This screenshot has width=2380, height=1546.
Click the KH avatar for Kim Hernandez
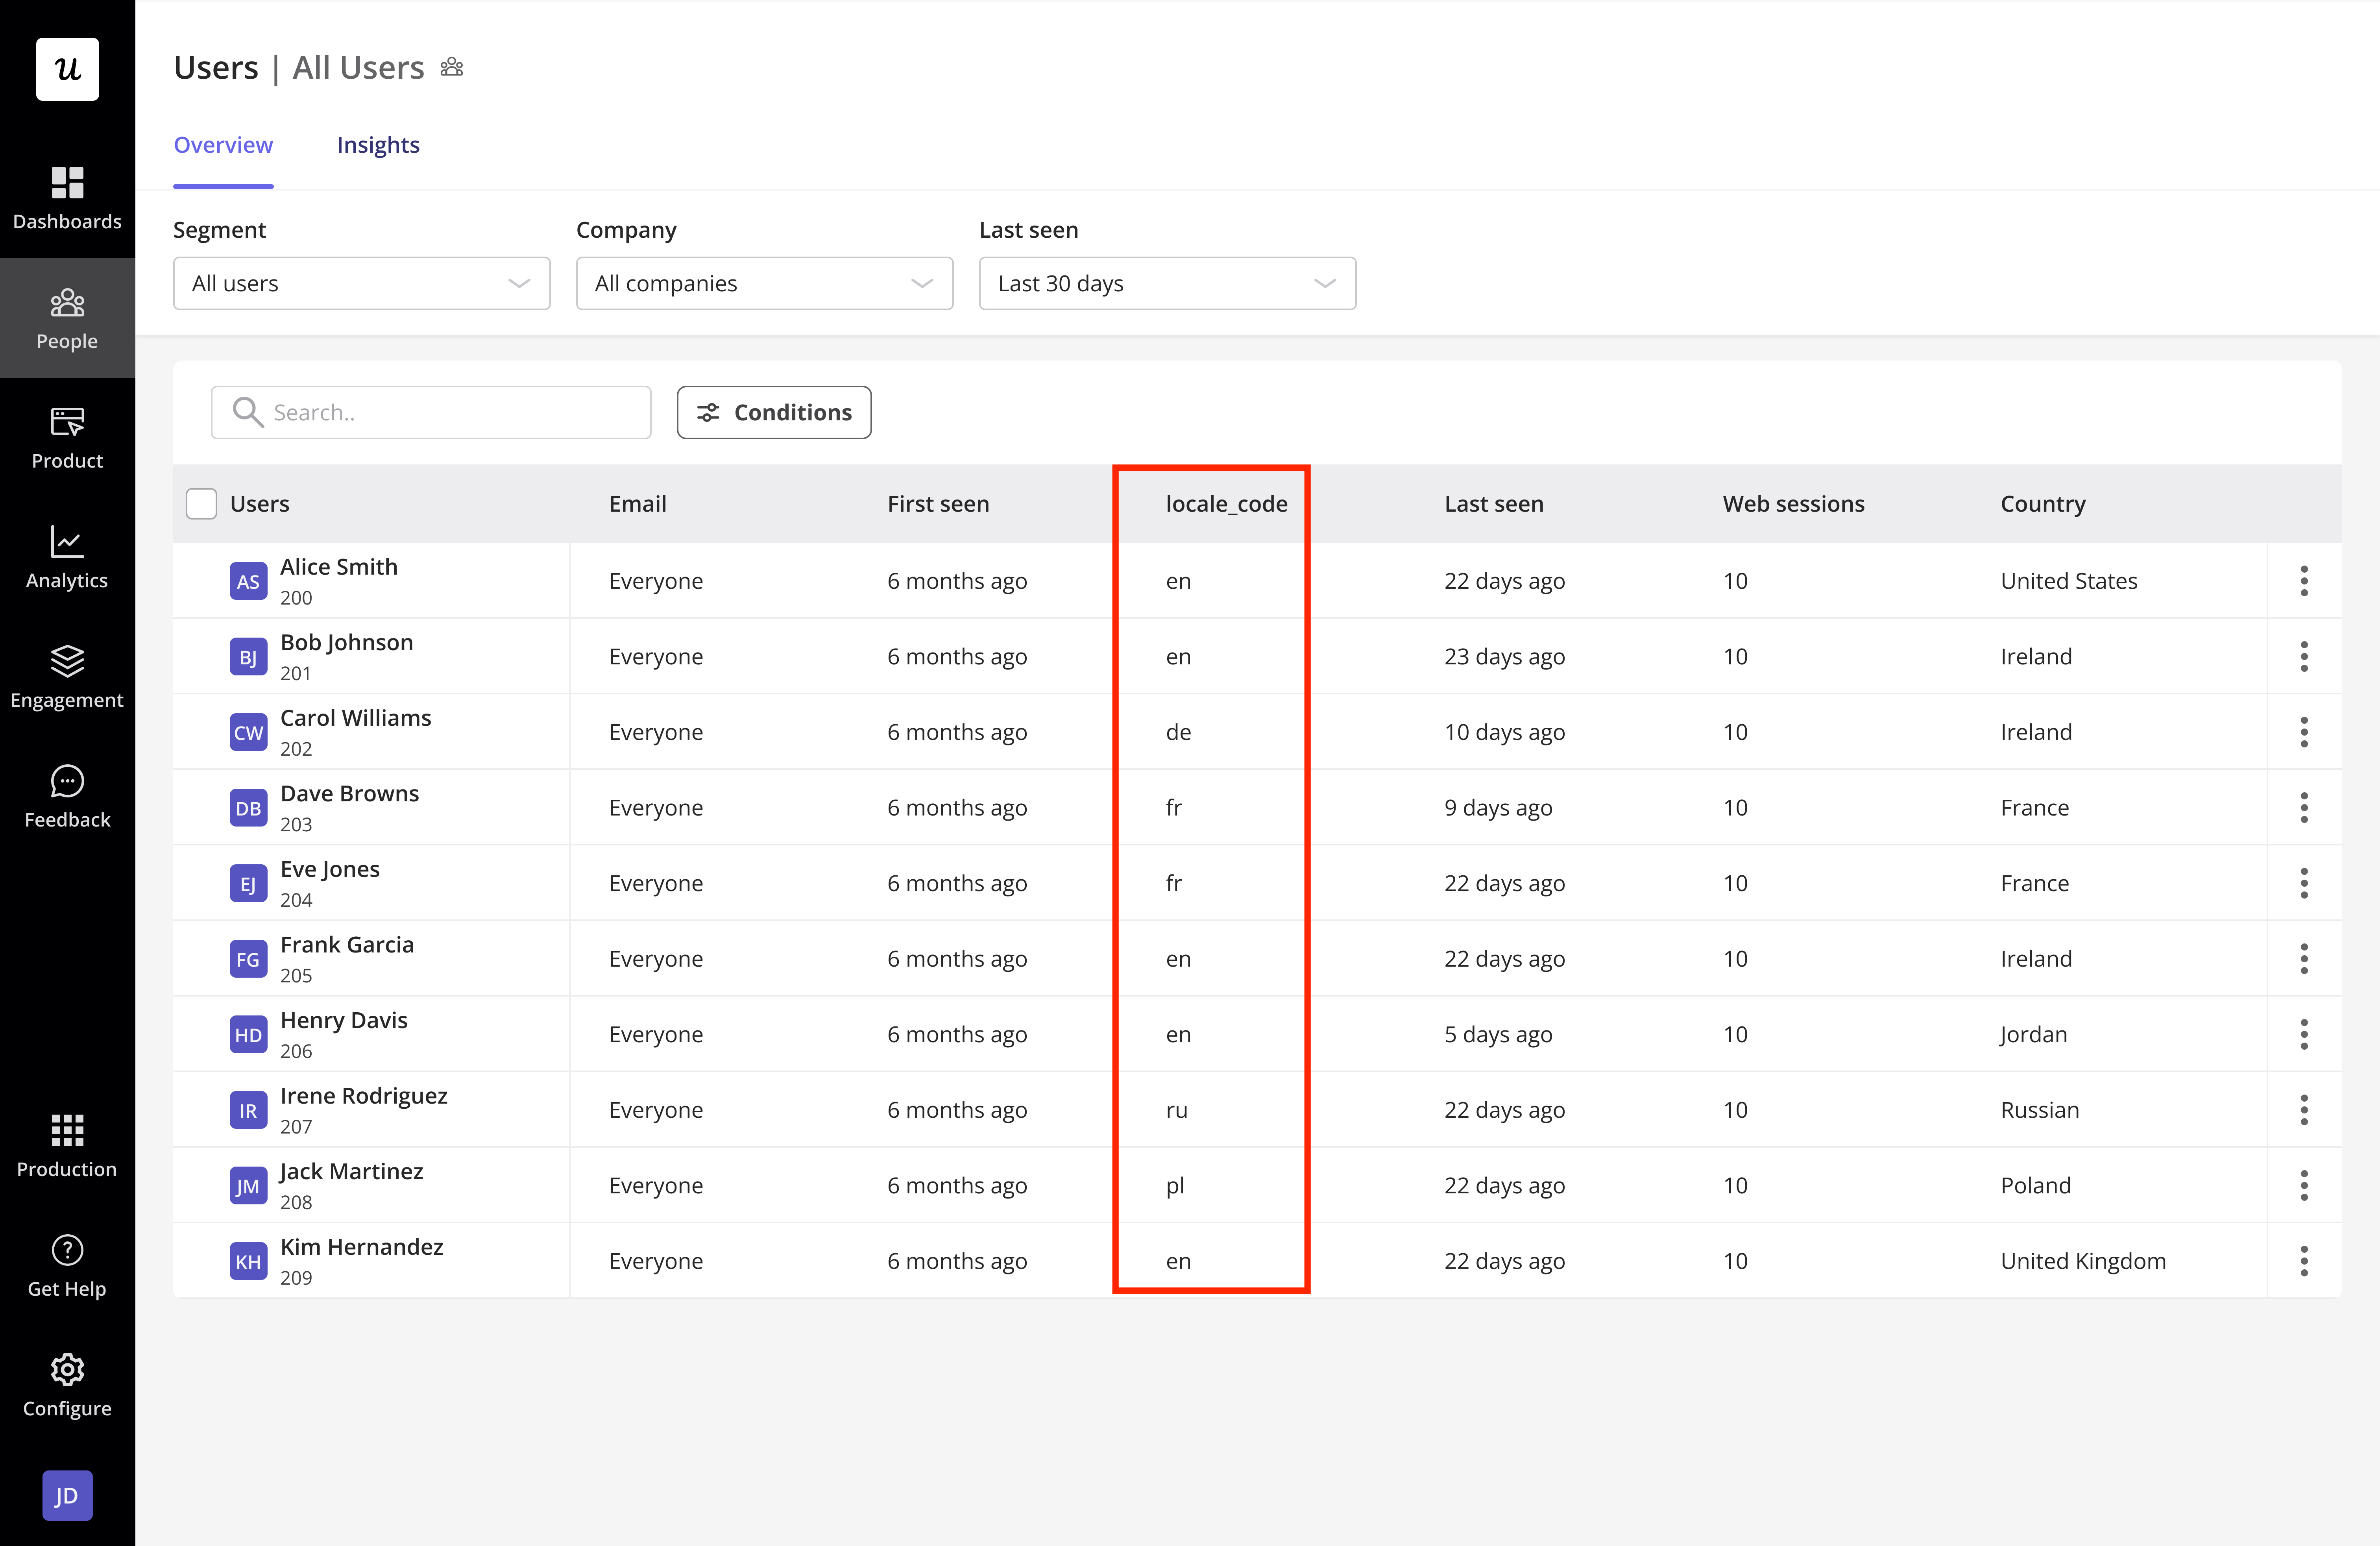[248, 1261]
